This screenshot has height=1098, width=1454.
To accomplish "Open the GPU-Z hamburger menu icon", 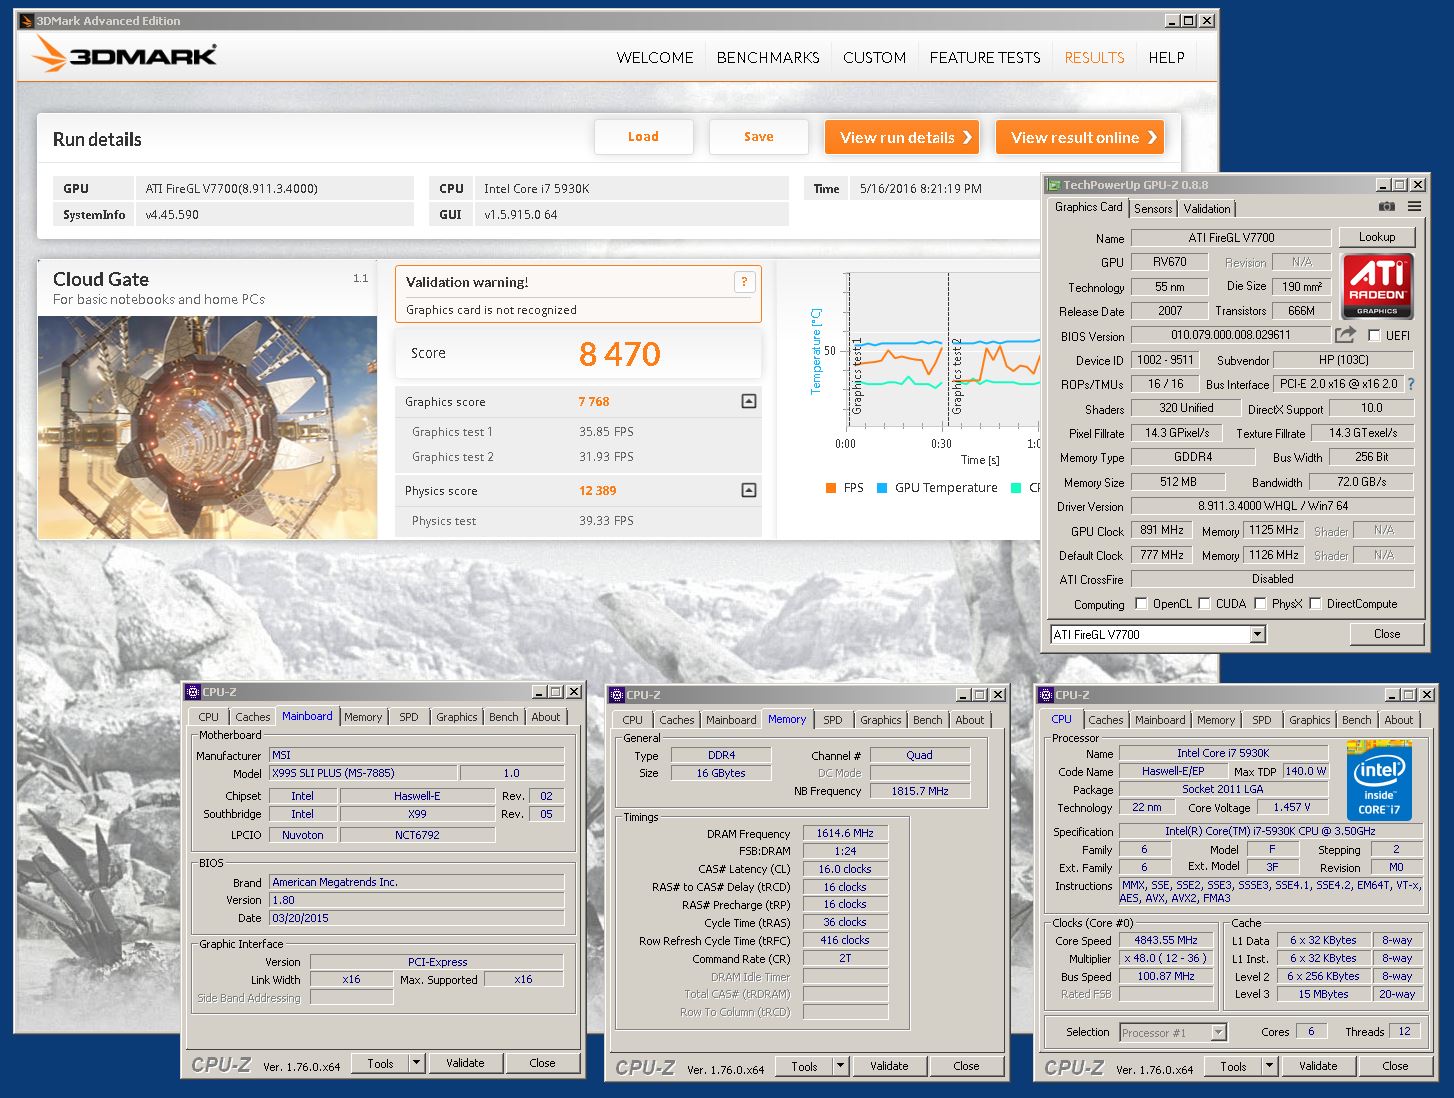I will (1414, 207).
